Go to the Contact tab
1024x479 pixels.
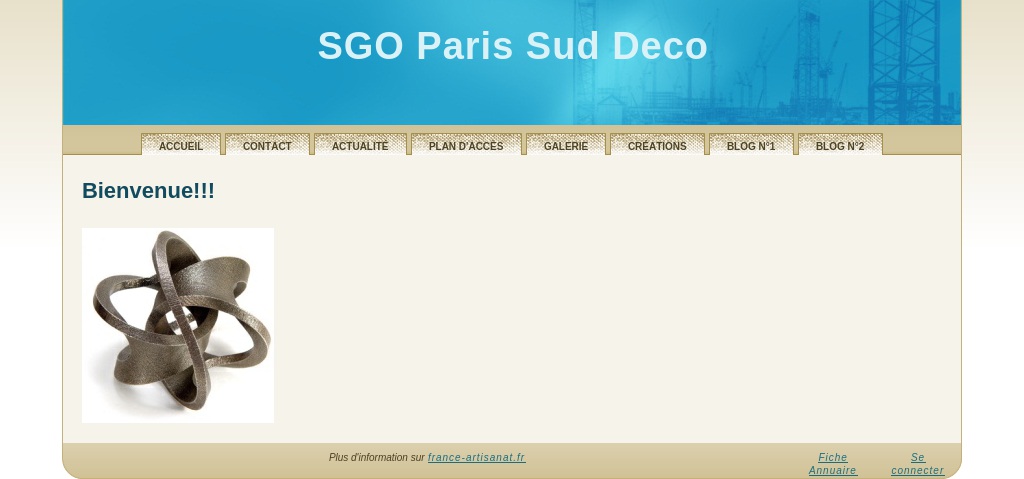tap(267, 145)
